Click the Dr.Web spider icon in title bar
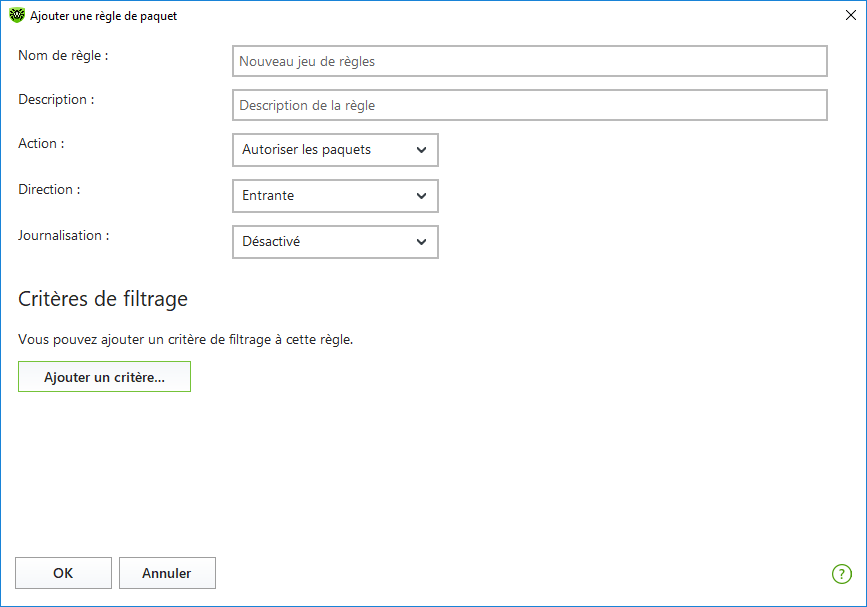The image size is (867, 607). pos(17,15)
